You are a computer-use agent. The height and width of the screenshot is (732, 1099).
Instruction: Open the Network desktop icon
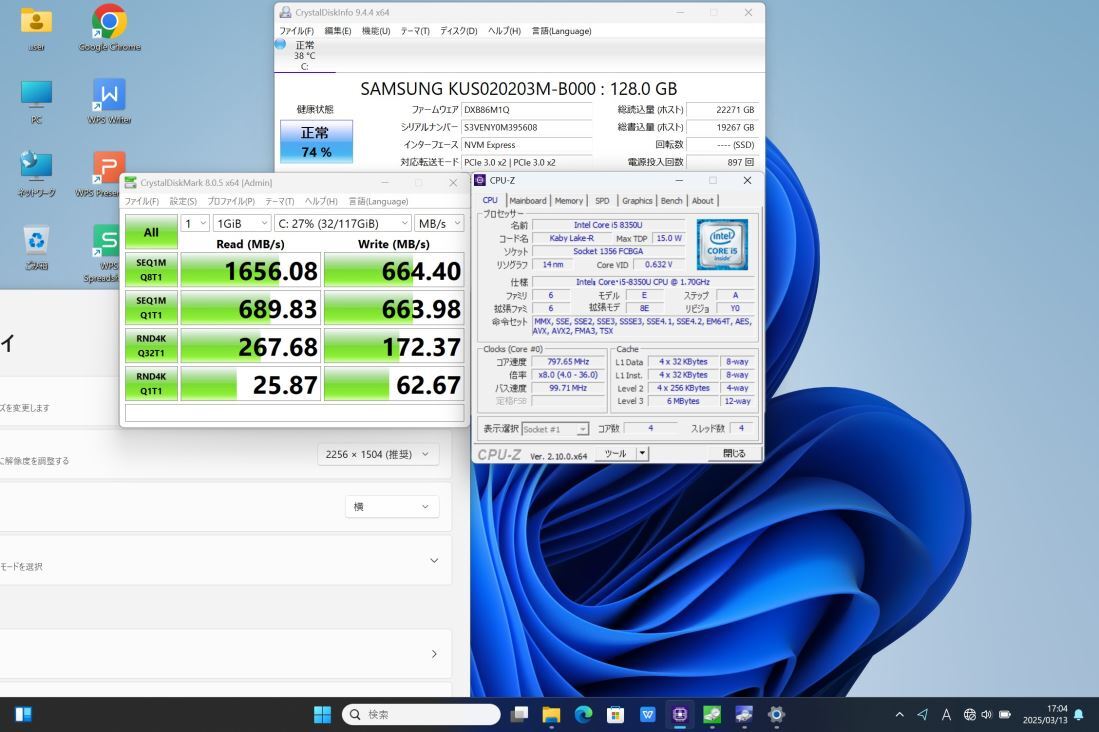pos(36,174)
